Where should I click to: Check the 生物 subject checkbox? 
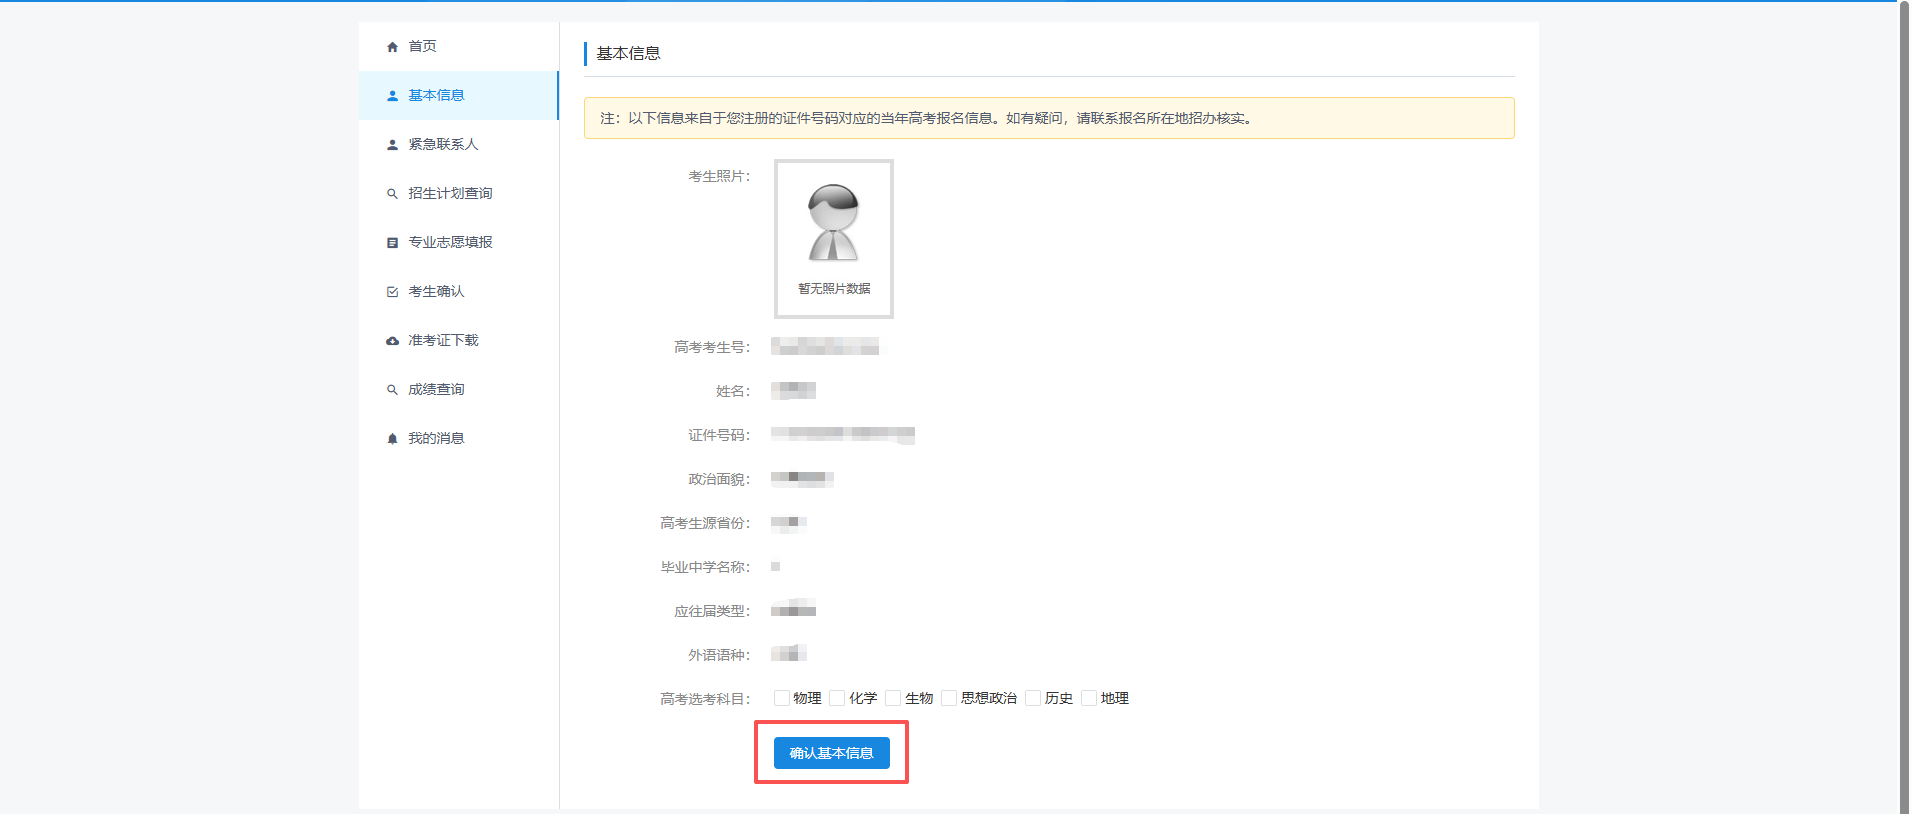[x=894, y=698]
